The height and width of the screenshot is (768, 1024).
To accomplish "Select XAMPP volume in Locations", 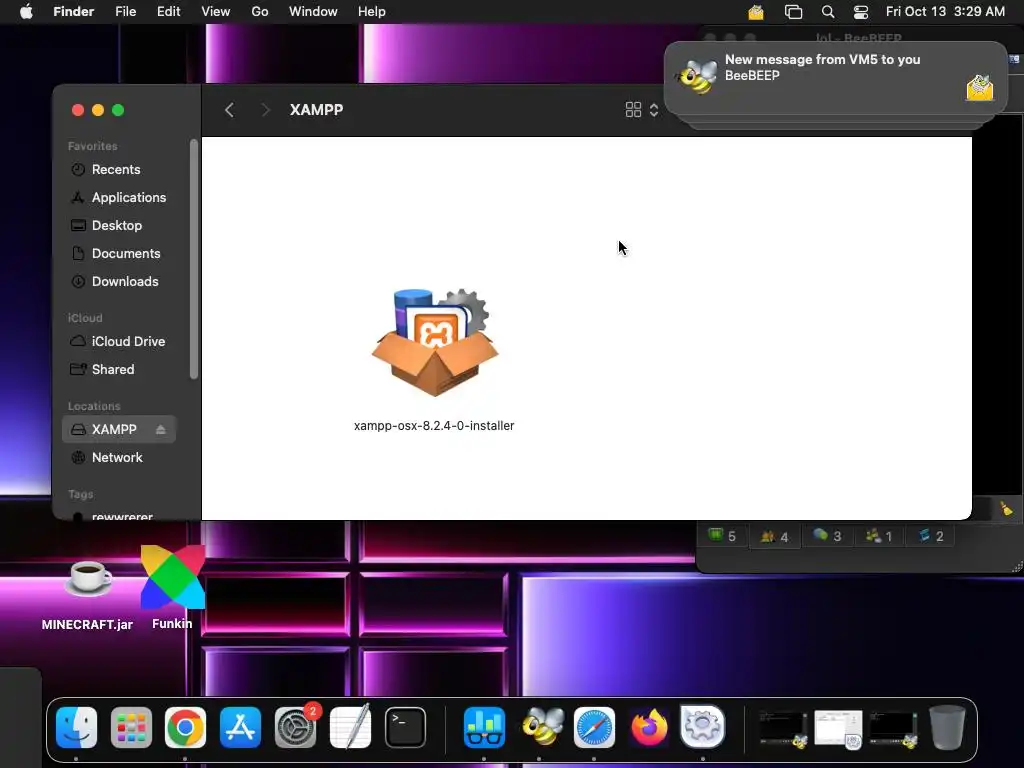I will click(x=119, y=430).
